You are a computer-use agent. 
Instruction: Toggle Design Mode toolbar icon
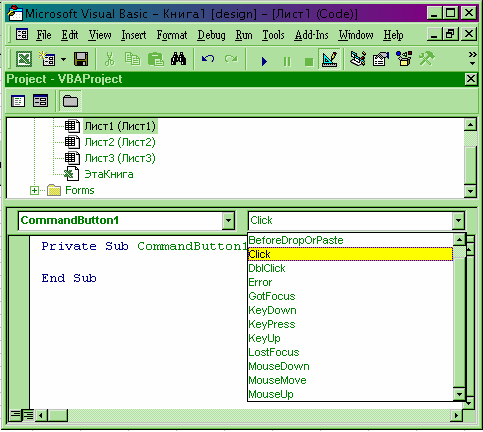(329, 59)
